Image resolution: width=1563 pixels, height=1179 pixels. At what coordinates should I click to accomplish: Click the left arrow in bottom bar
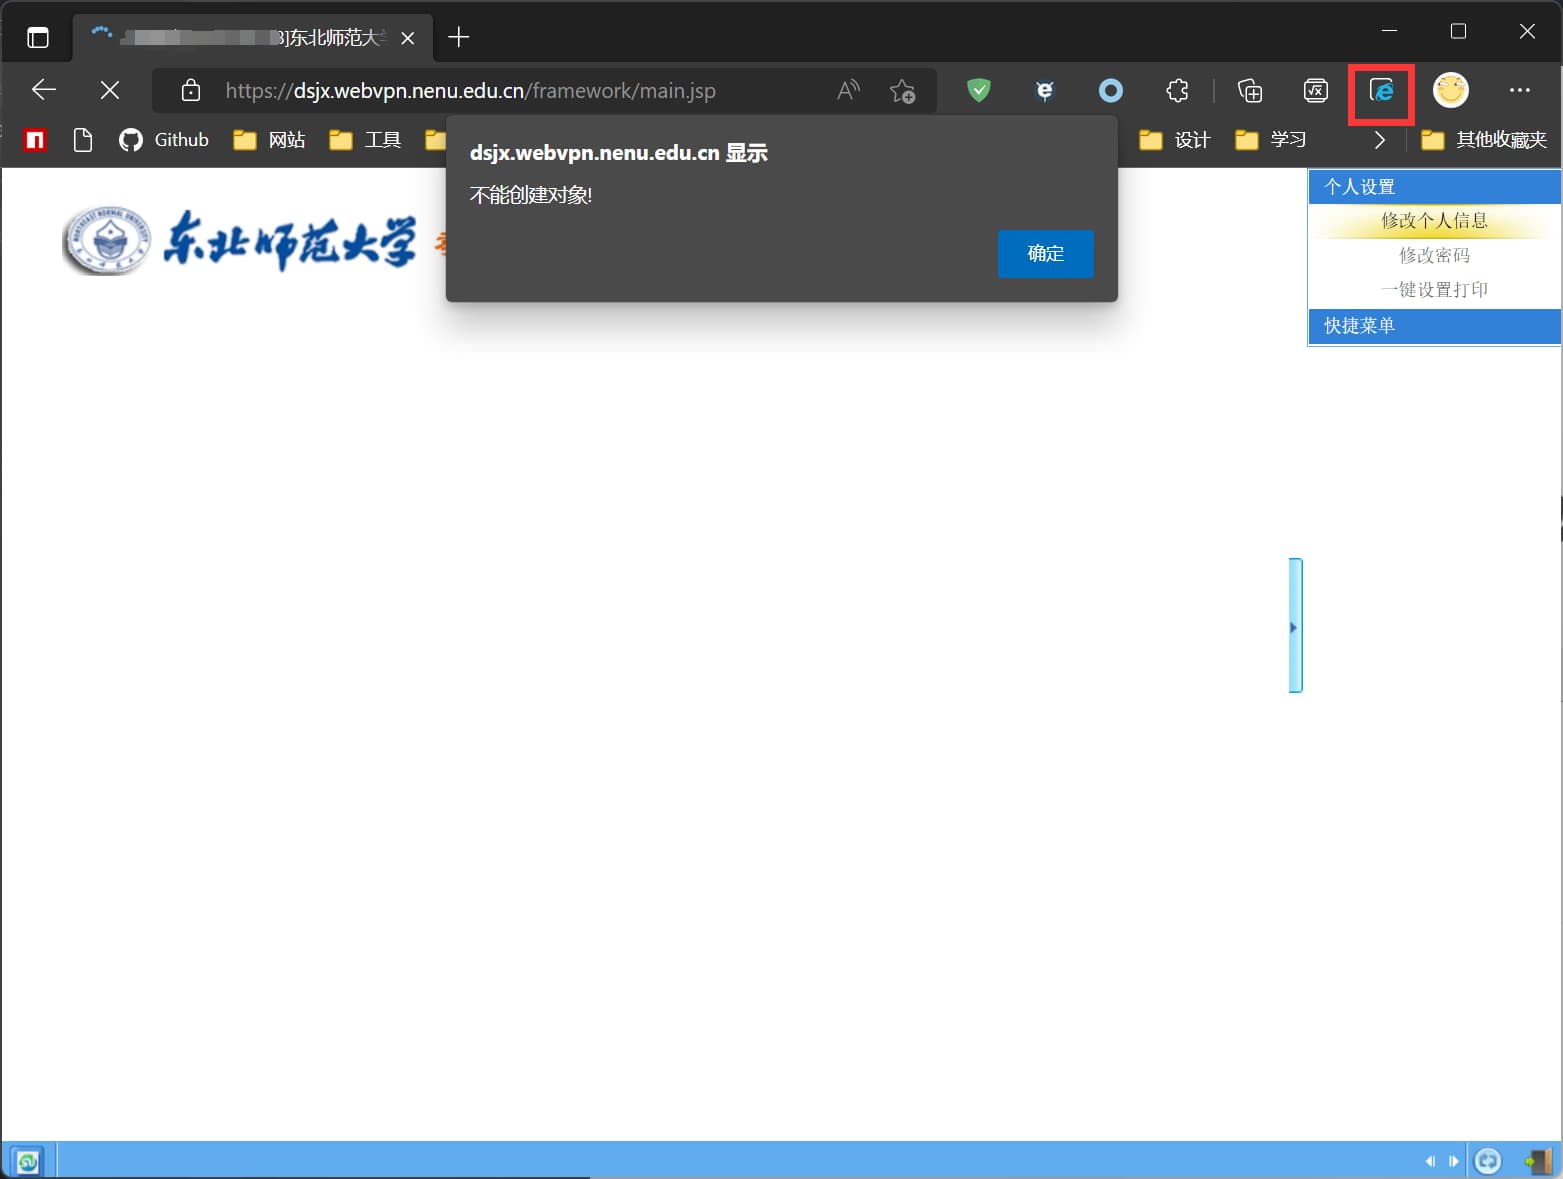(x=1430, y=1161)
